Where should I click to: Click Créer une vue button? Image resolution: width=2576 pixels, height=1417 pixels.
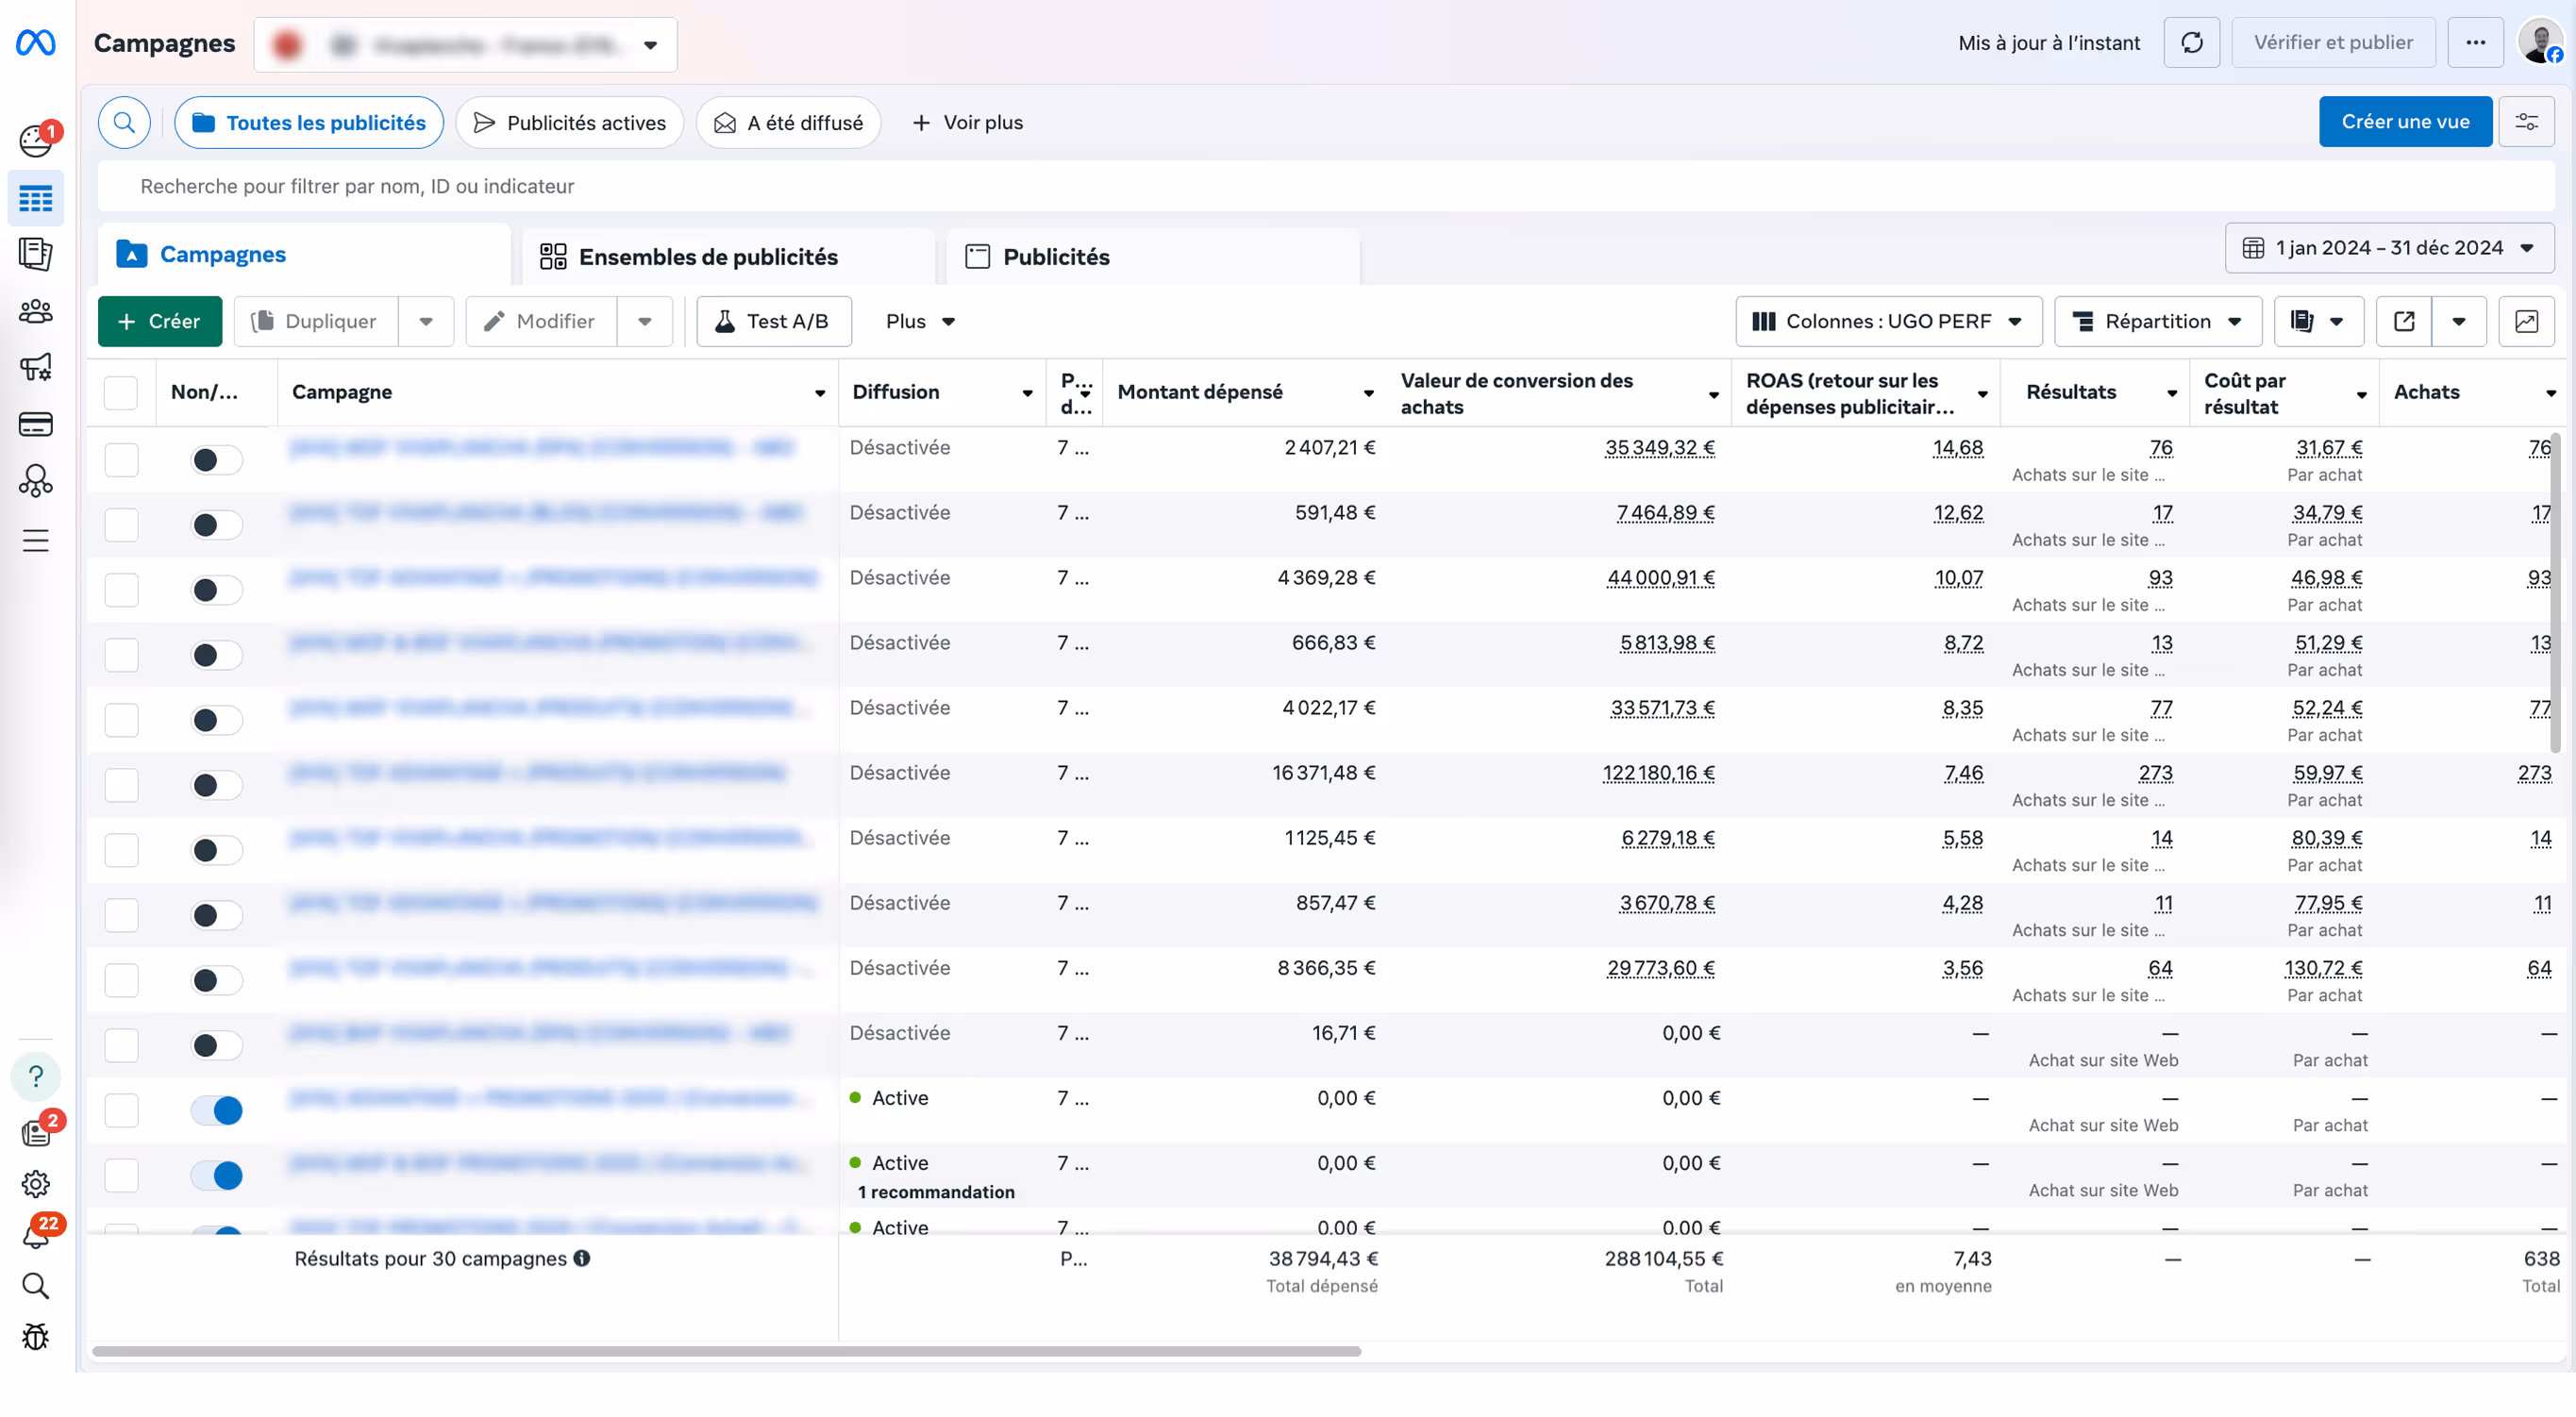(x=2404, y=122)
